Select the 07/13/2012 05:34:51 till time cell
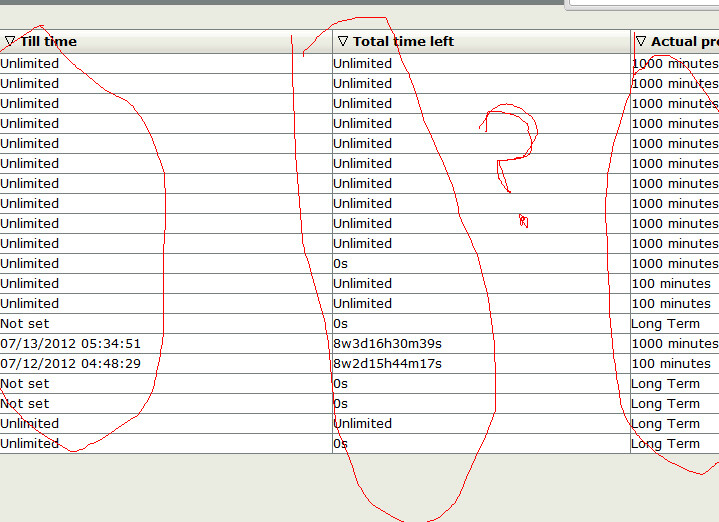The width and height of the screenshot is (719, 522). point(166,344)
